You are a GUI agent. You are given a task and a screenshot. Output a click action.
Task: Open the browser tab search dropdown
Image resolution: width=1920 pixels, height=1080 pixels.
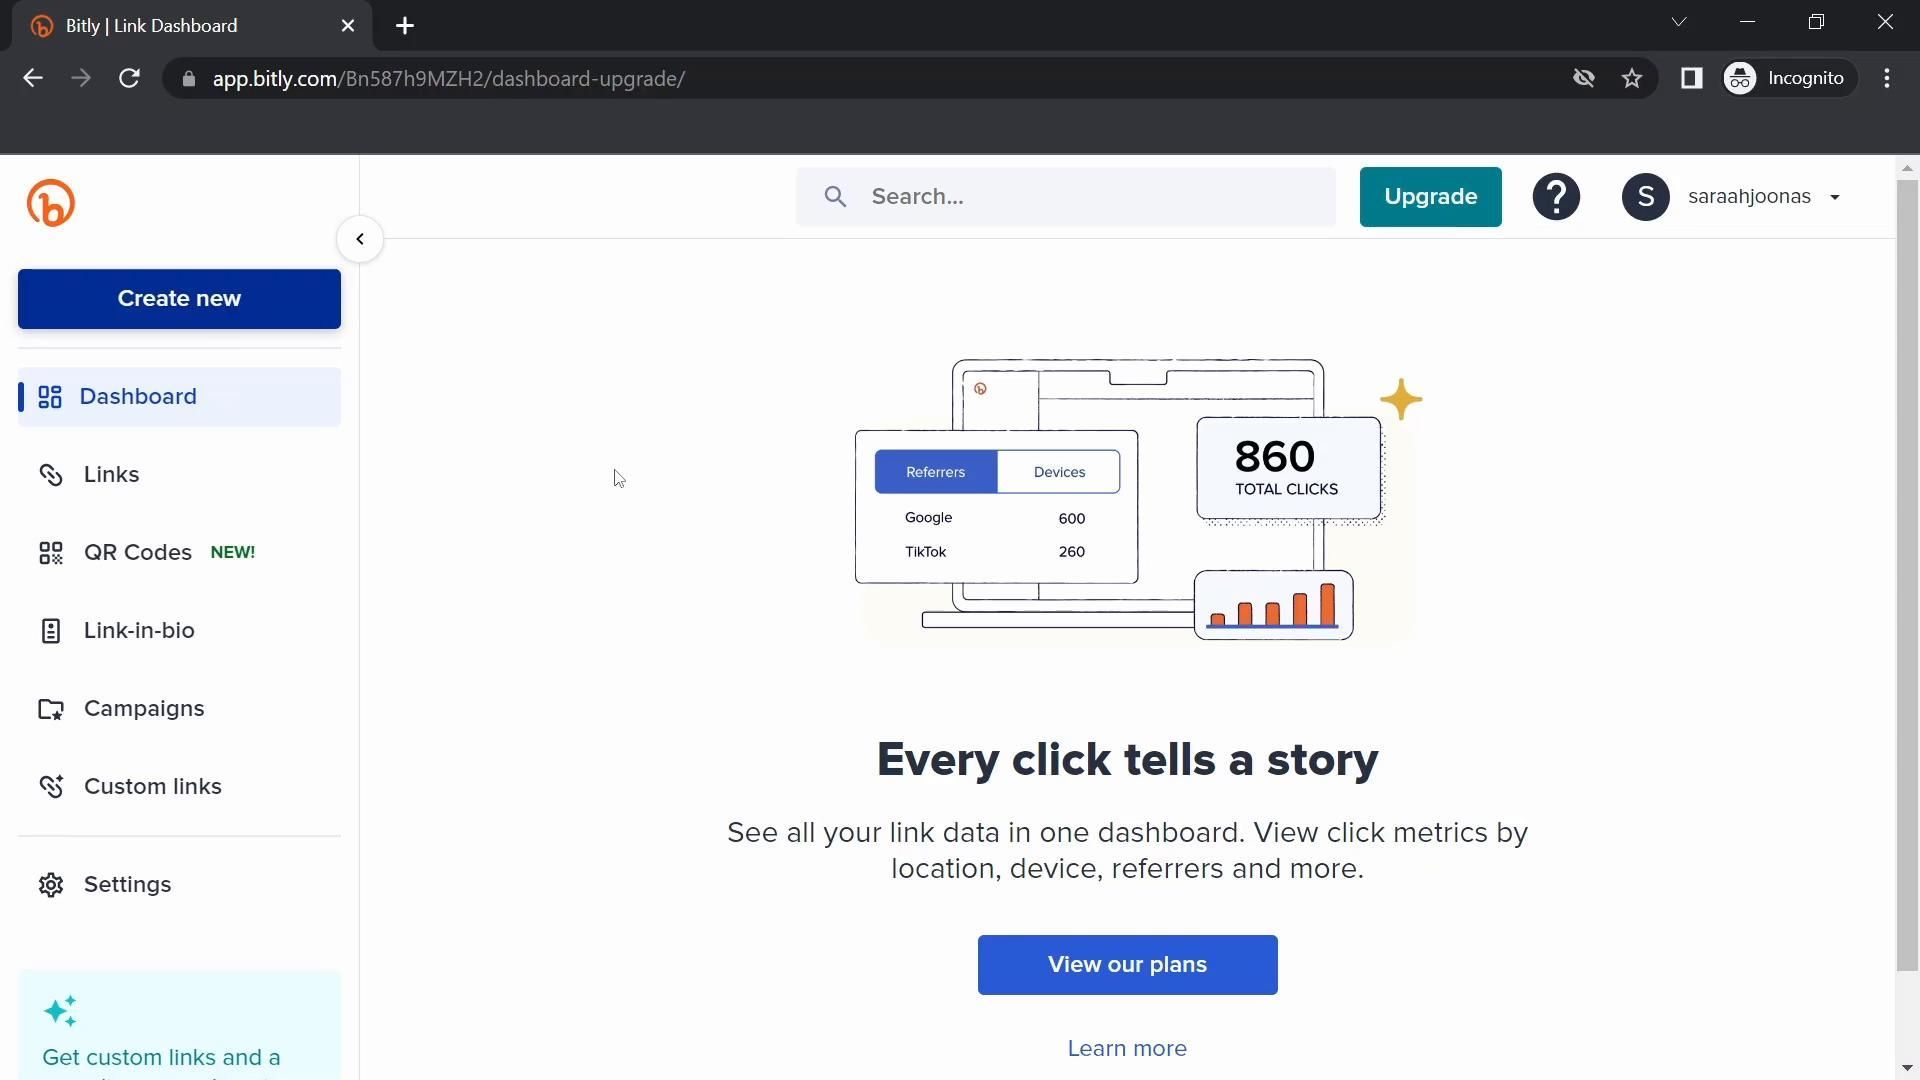tap(1679, 22)
